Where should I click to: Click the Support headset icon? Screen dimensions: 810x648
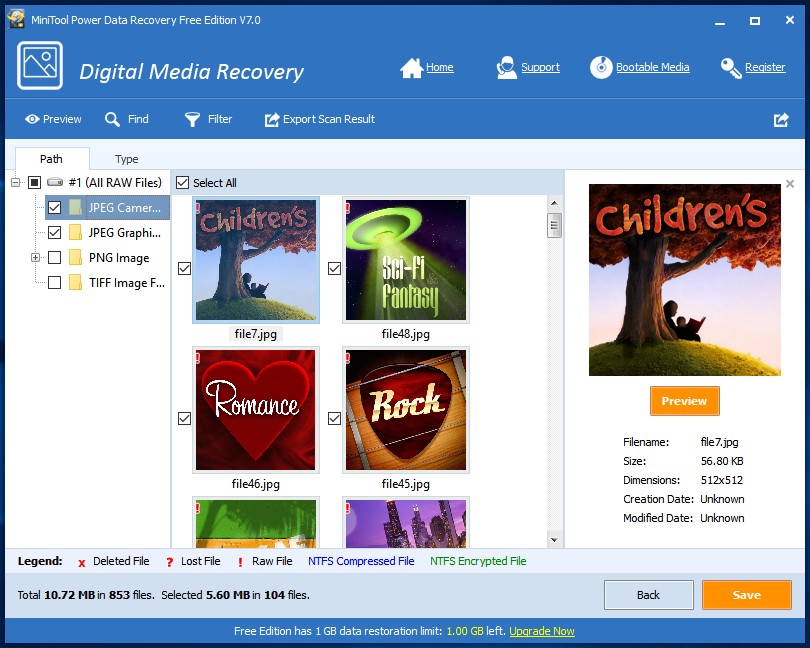click(x=506, y=68)
